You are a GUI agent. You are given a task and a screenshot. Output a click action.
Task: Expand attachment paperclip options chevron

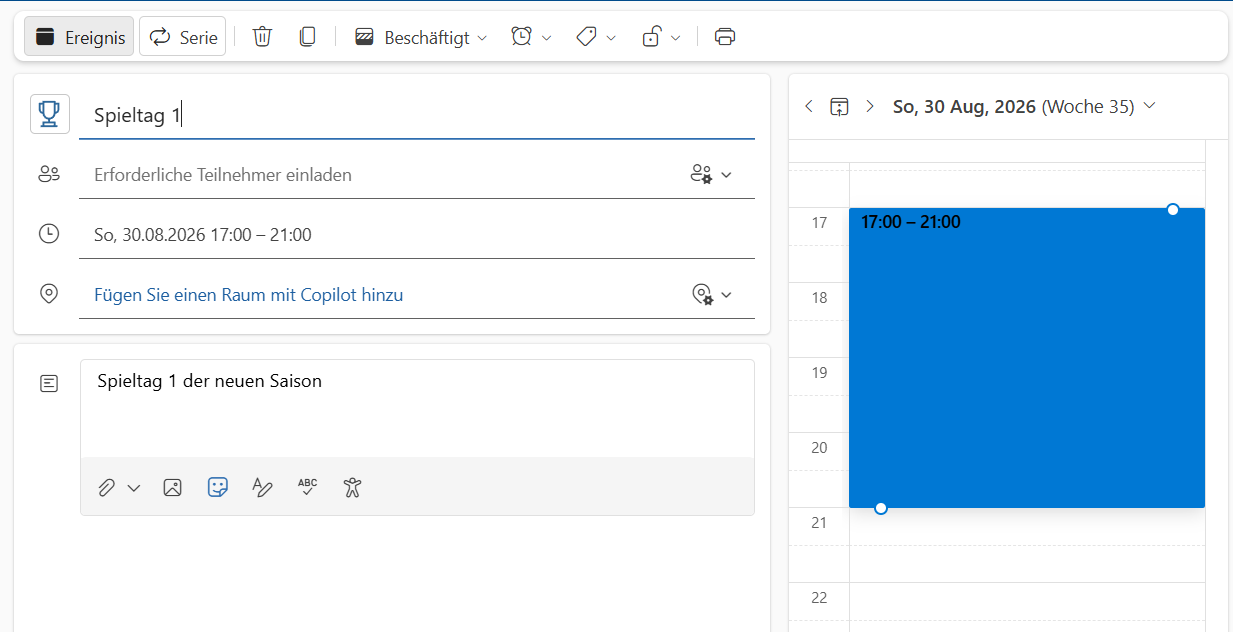click(x=134, y=488)
